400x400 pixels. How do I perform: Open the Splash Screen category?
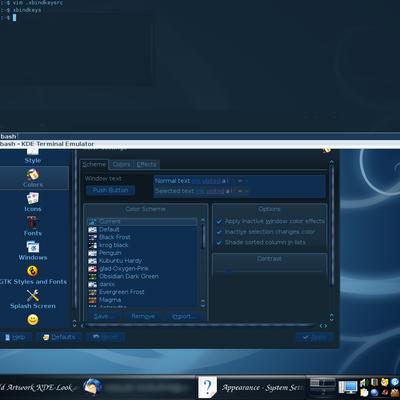[33, 300]
